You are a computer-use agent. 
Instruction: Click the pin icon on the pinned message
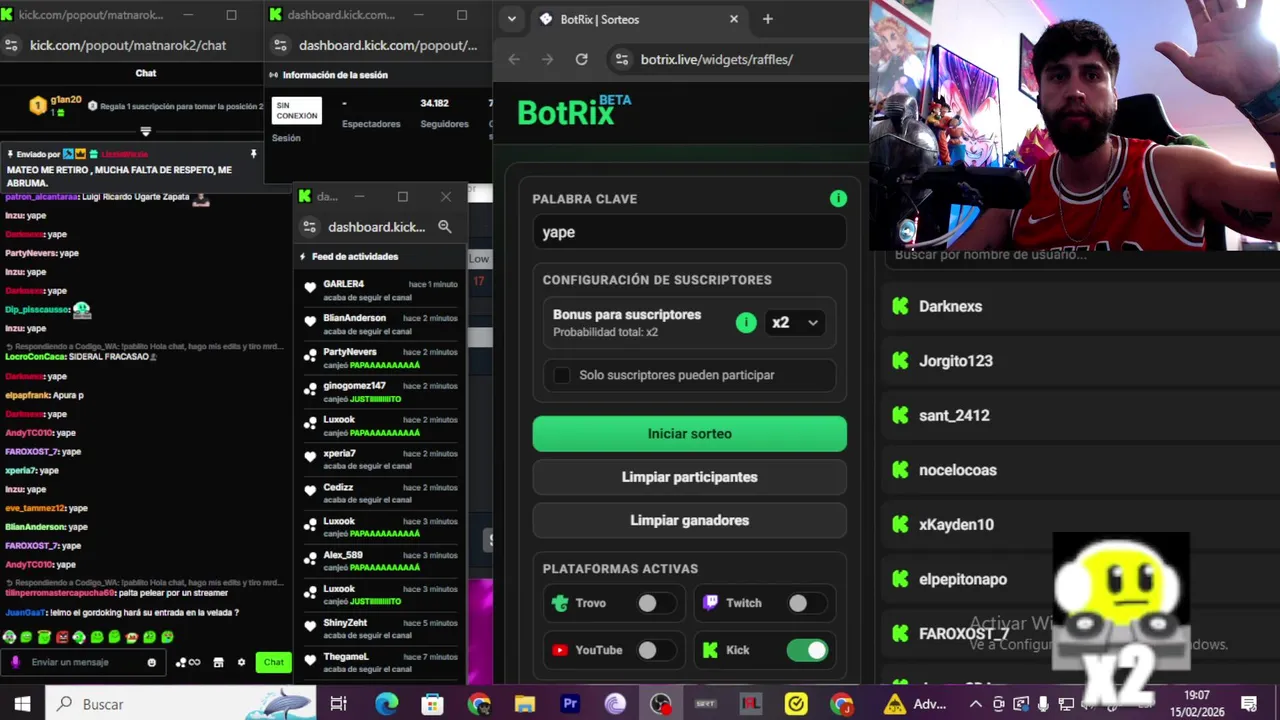253,154
